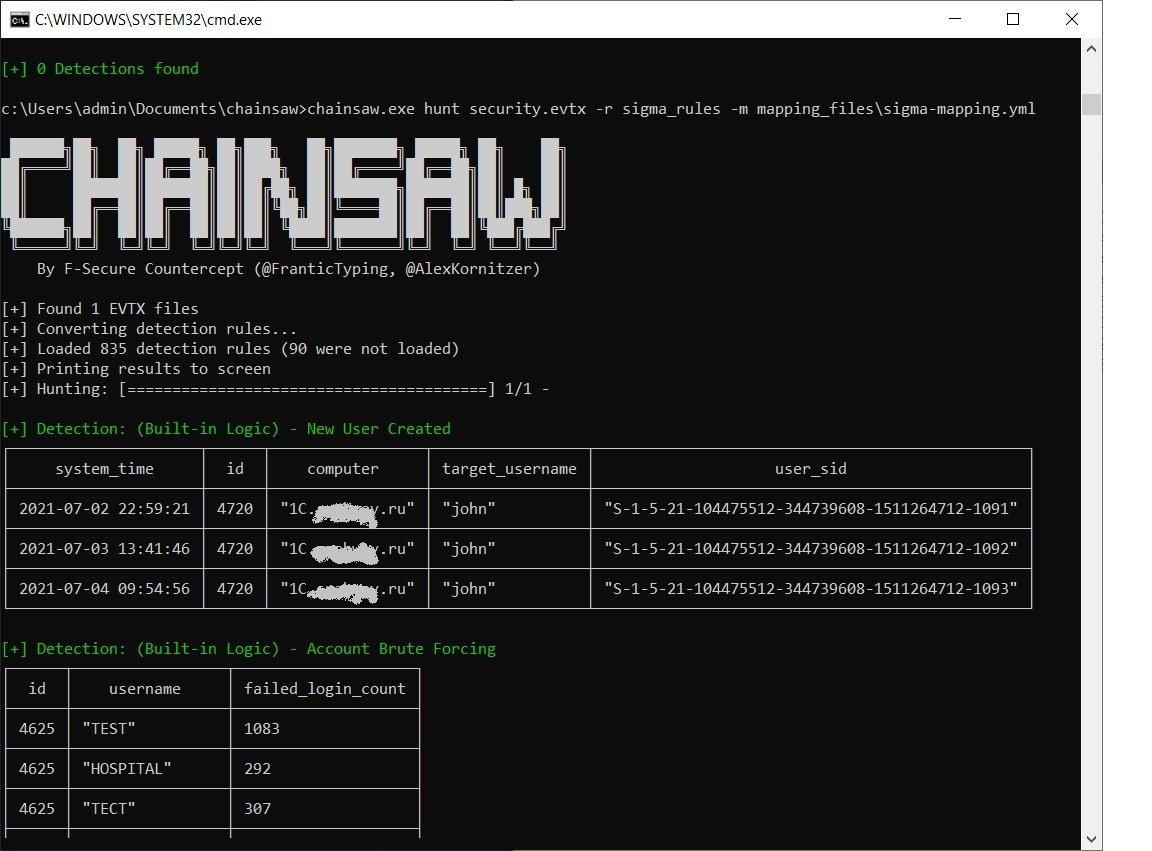
Task: Click the cmd.exe icon in the title bar
Action: pyautogui.click(x=19, y=20)
